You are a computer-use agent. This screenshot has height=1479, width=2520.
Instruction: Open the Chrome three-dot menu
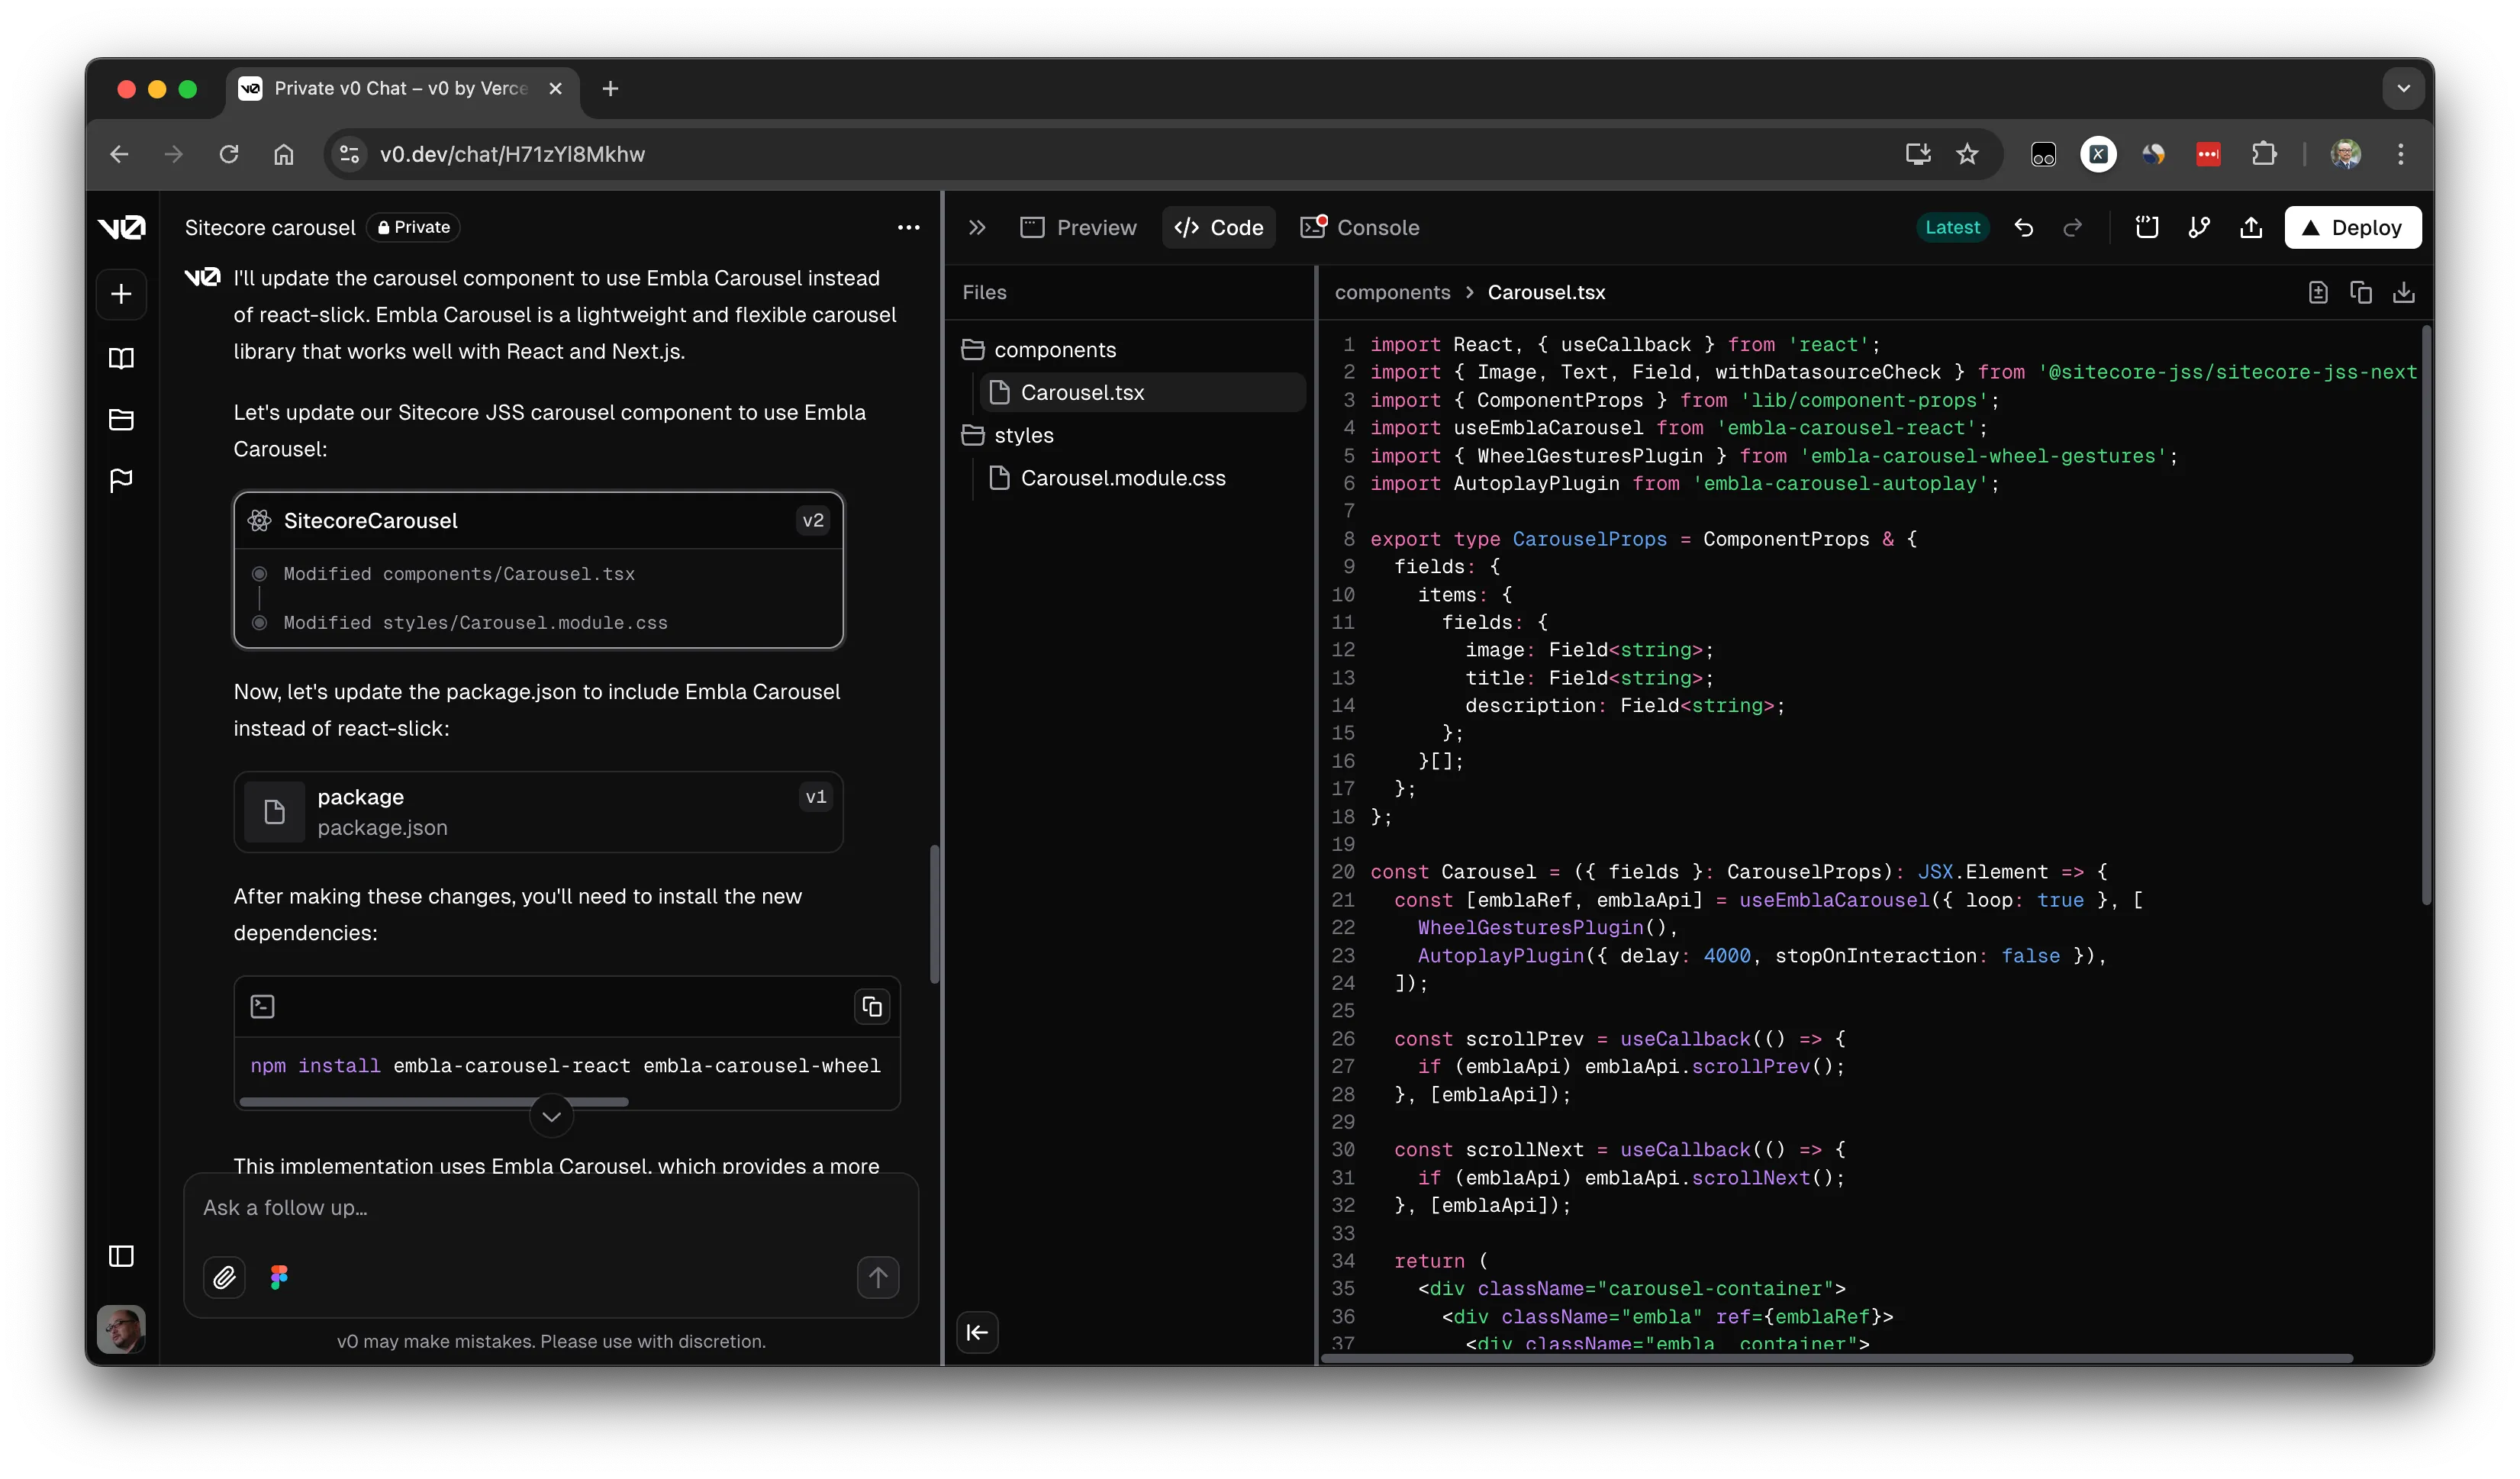(x=2400, y=154)
